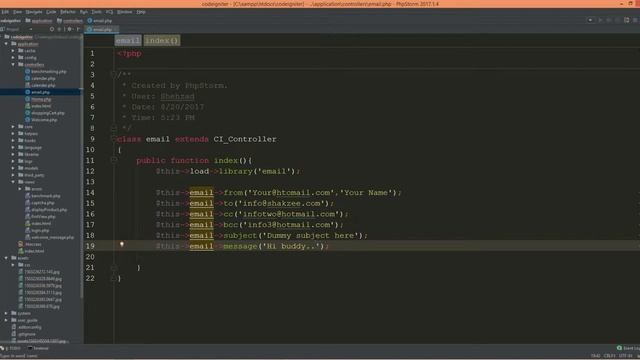This screenshot has height=360, width=640.
Task: Open the Navigate menu
Action: click(x=34, y=12)
